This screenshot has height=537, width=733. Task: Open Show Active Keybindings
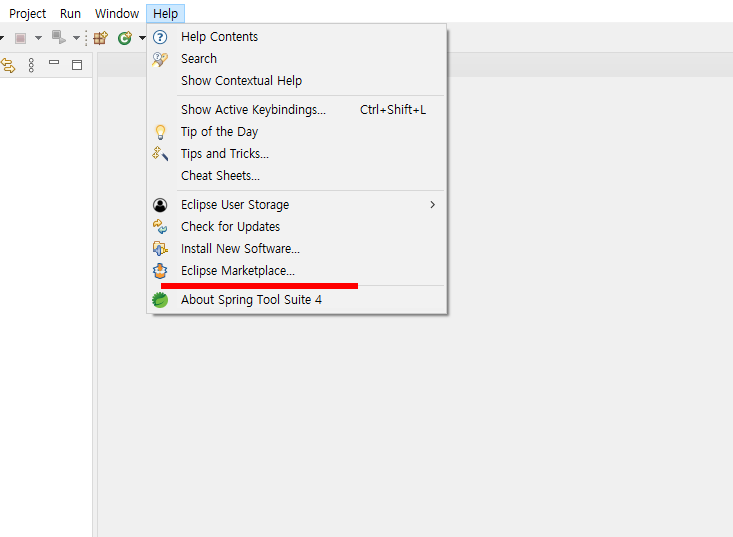(296, 109)
